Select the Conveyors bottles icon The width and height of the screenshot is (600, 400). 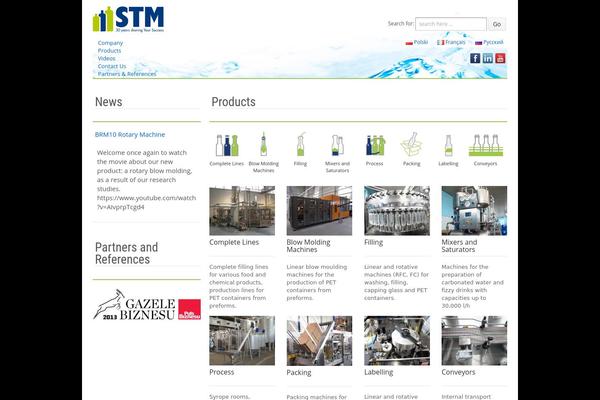click(x=486, y=145)
